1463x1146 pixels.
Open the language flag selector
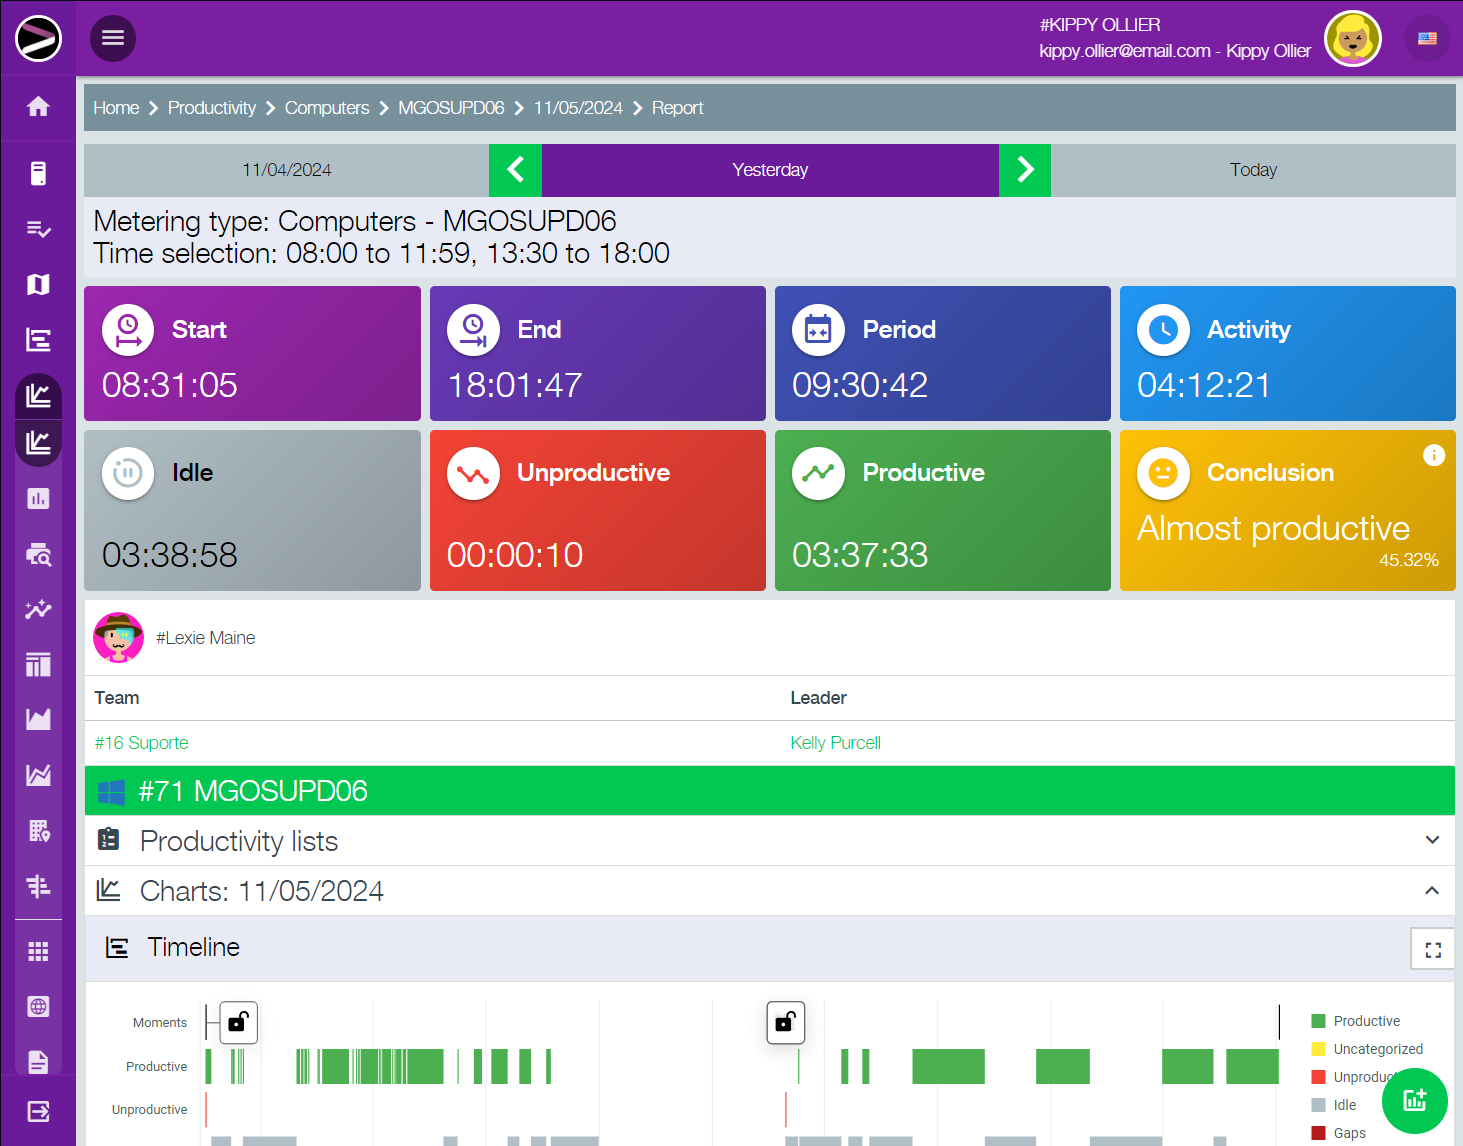(x=1427, y=39)
